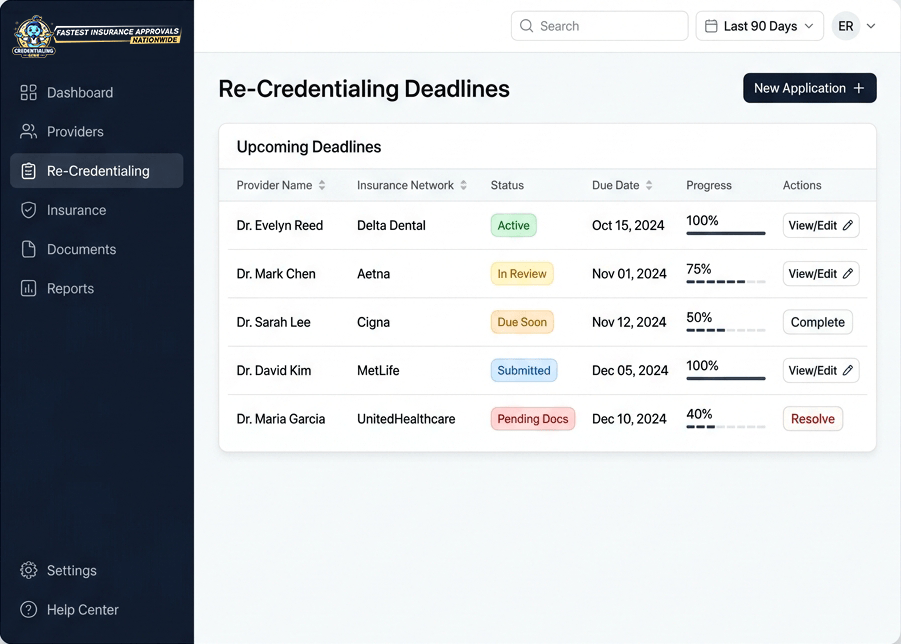Viewport: 901px width, 644px height.
Task: Click the Upcoming Deadlines heading
Action: (x=309, y=146)
